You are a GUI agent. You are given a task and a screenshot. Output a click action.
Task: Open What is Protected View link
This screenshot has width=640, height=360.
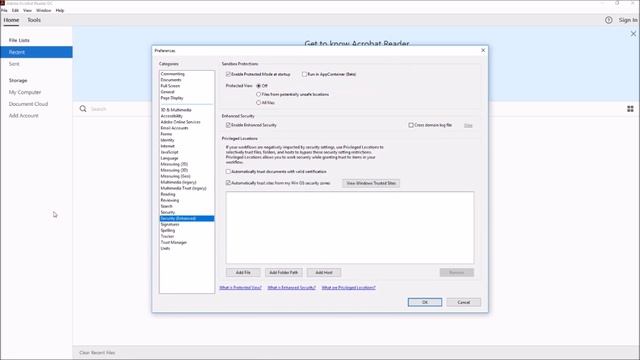[x=240, y=288]
